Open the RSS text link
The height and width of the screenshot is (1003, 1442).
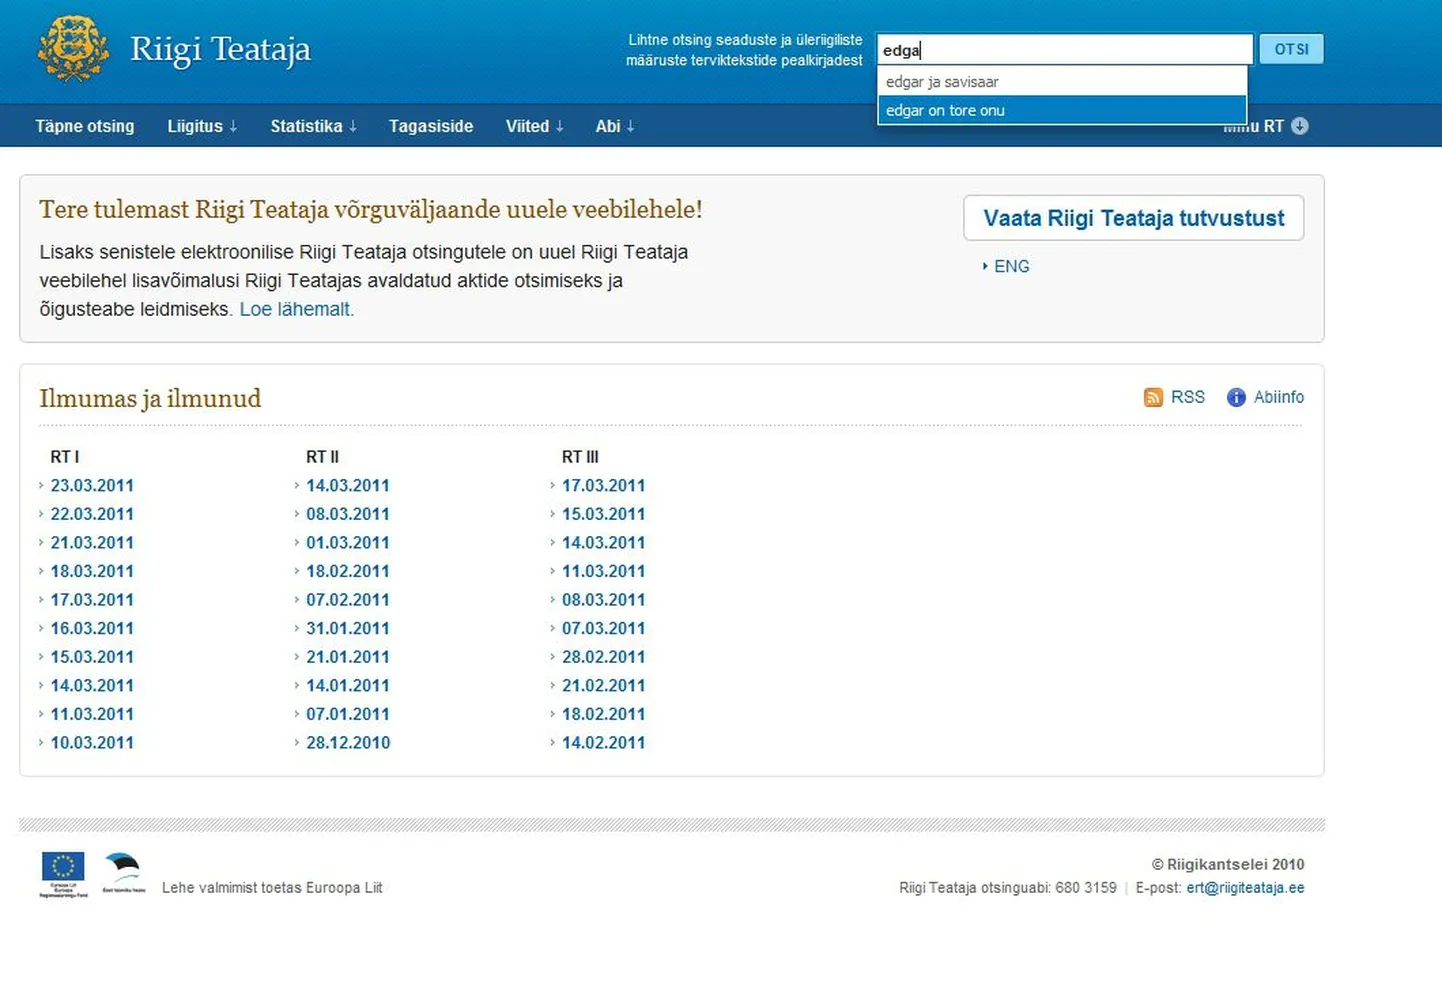pyautogui.click(x=1188, y=397)
